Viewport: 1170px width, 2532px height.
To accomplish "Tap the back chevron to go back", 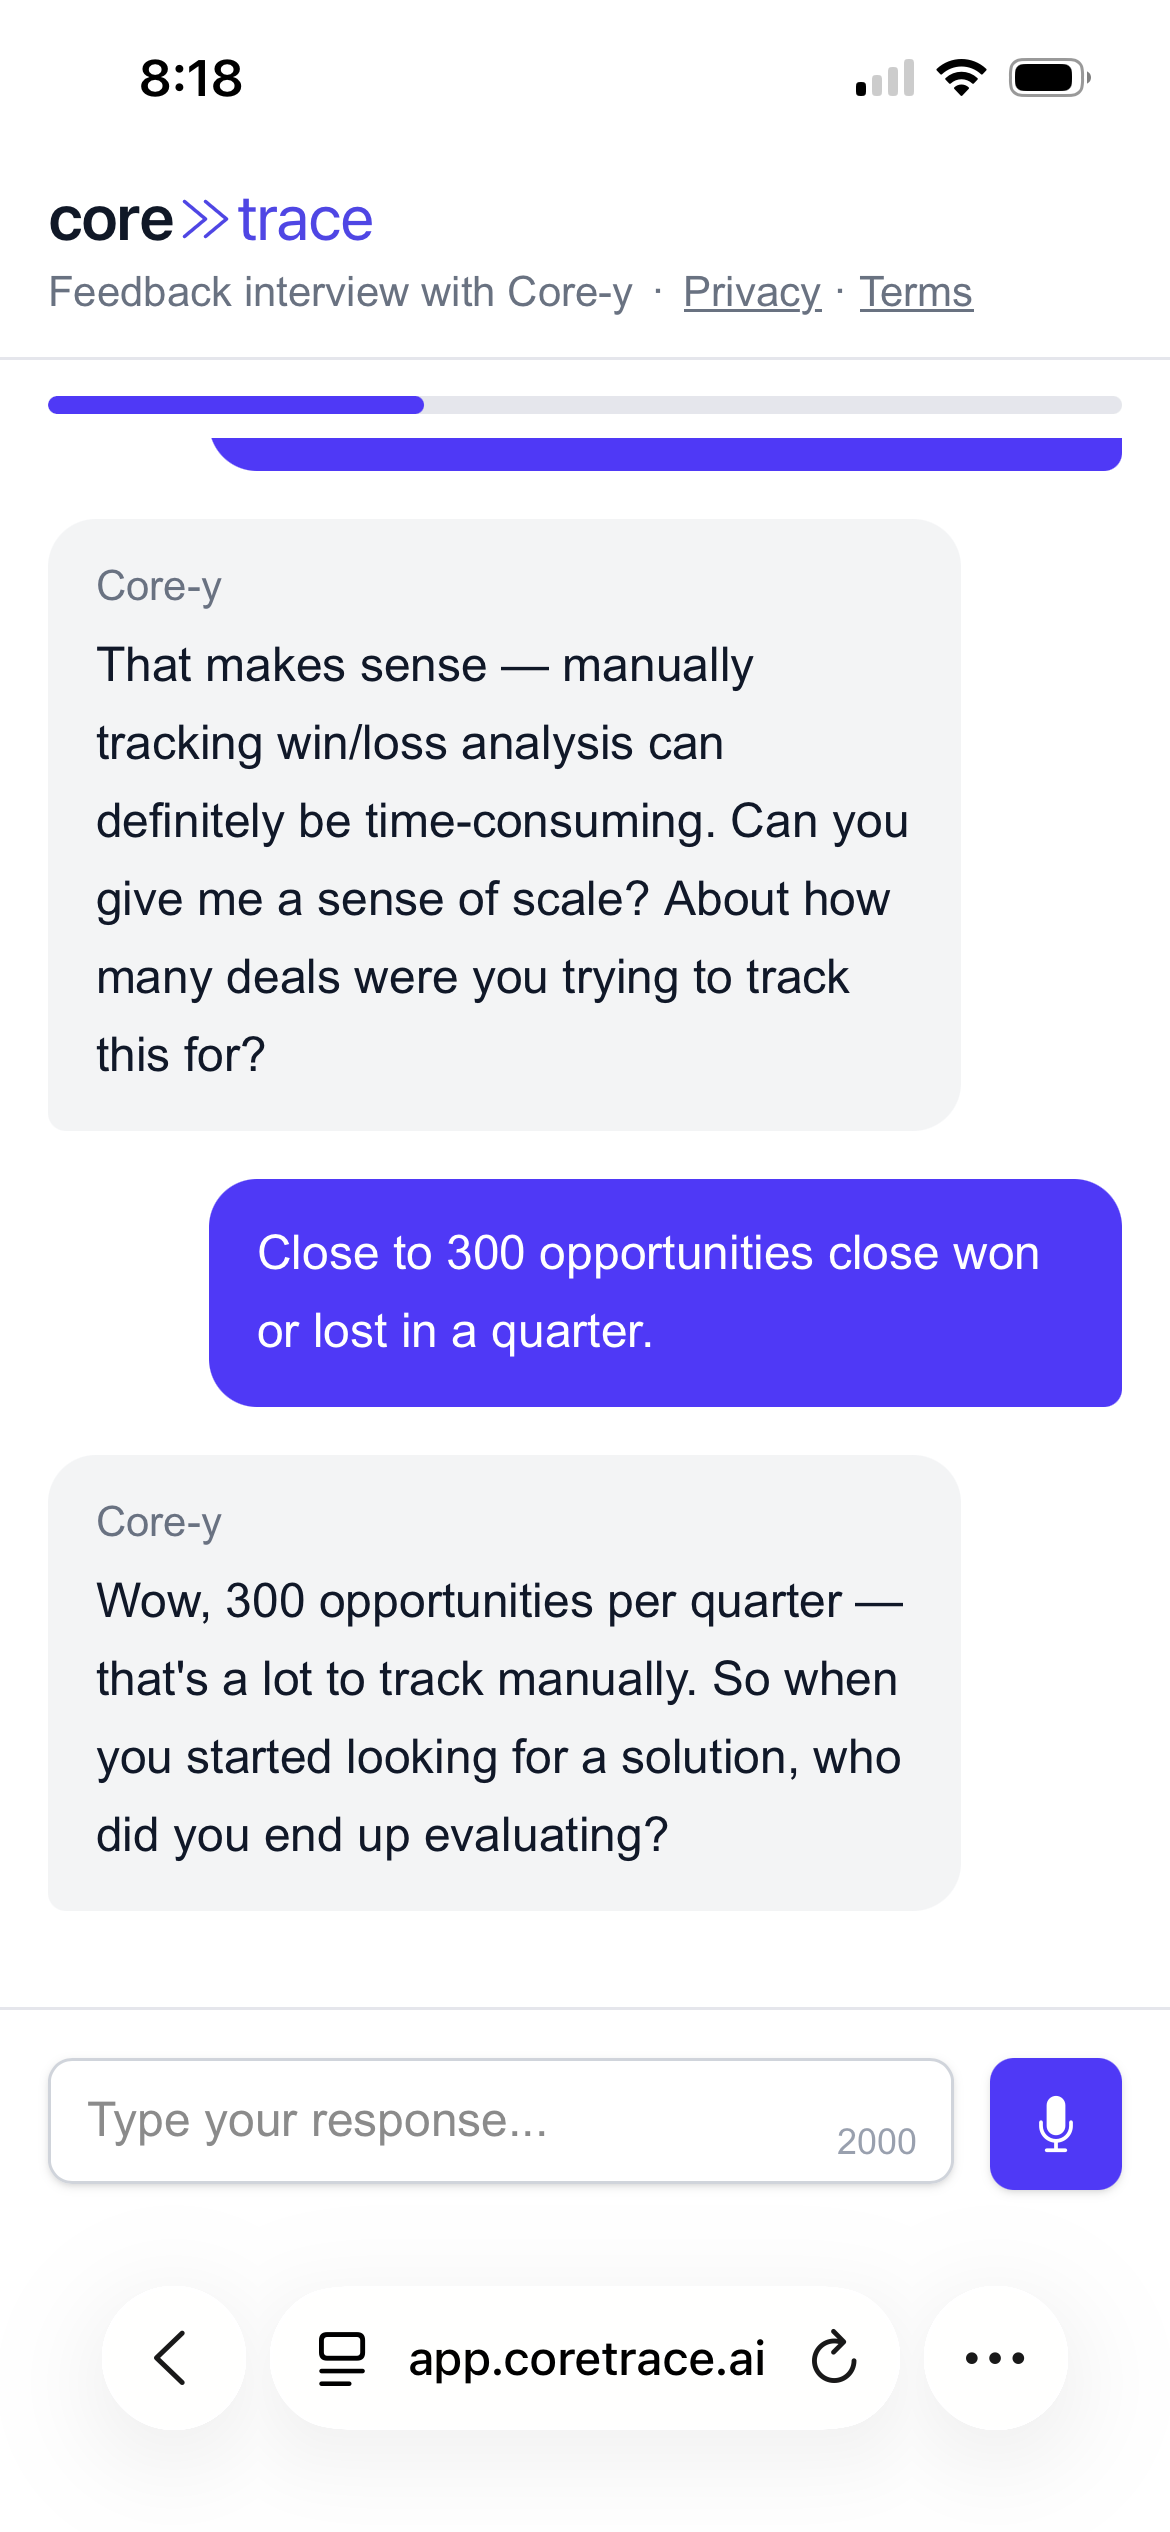I will pos(172,2361).
